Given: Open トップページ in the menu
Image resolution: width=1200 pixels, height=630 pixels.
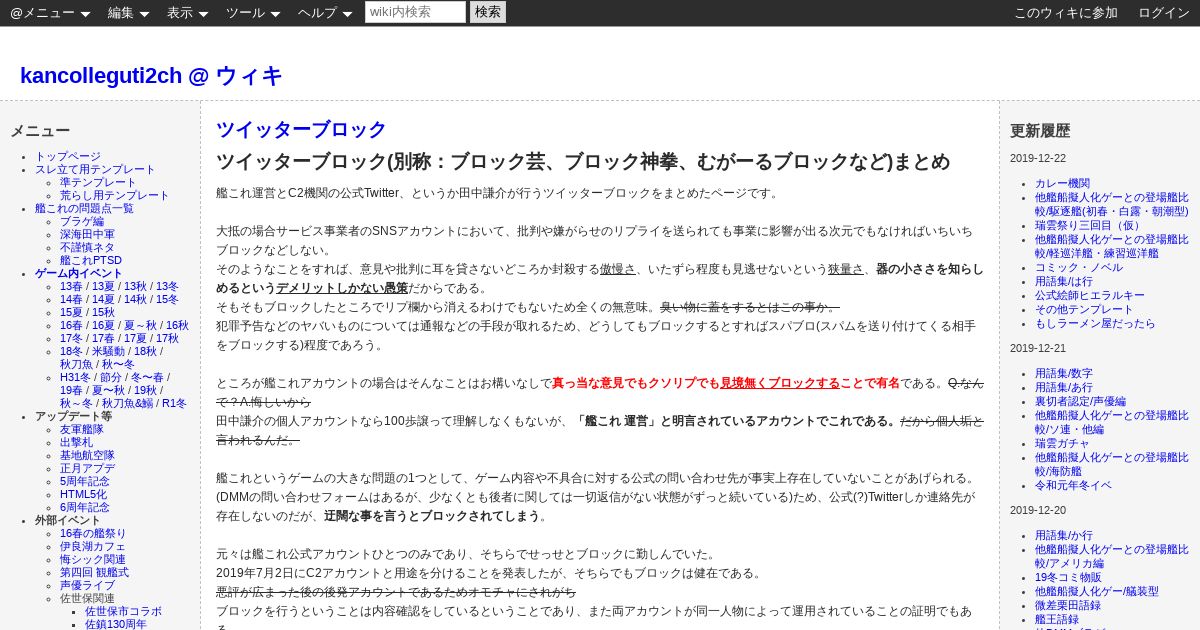Looking at the screenshot, I should click(x=68, y=157).
